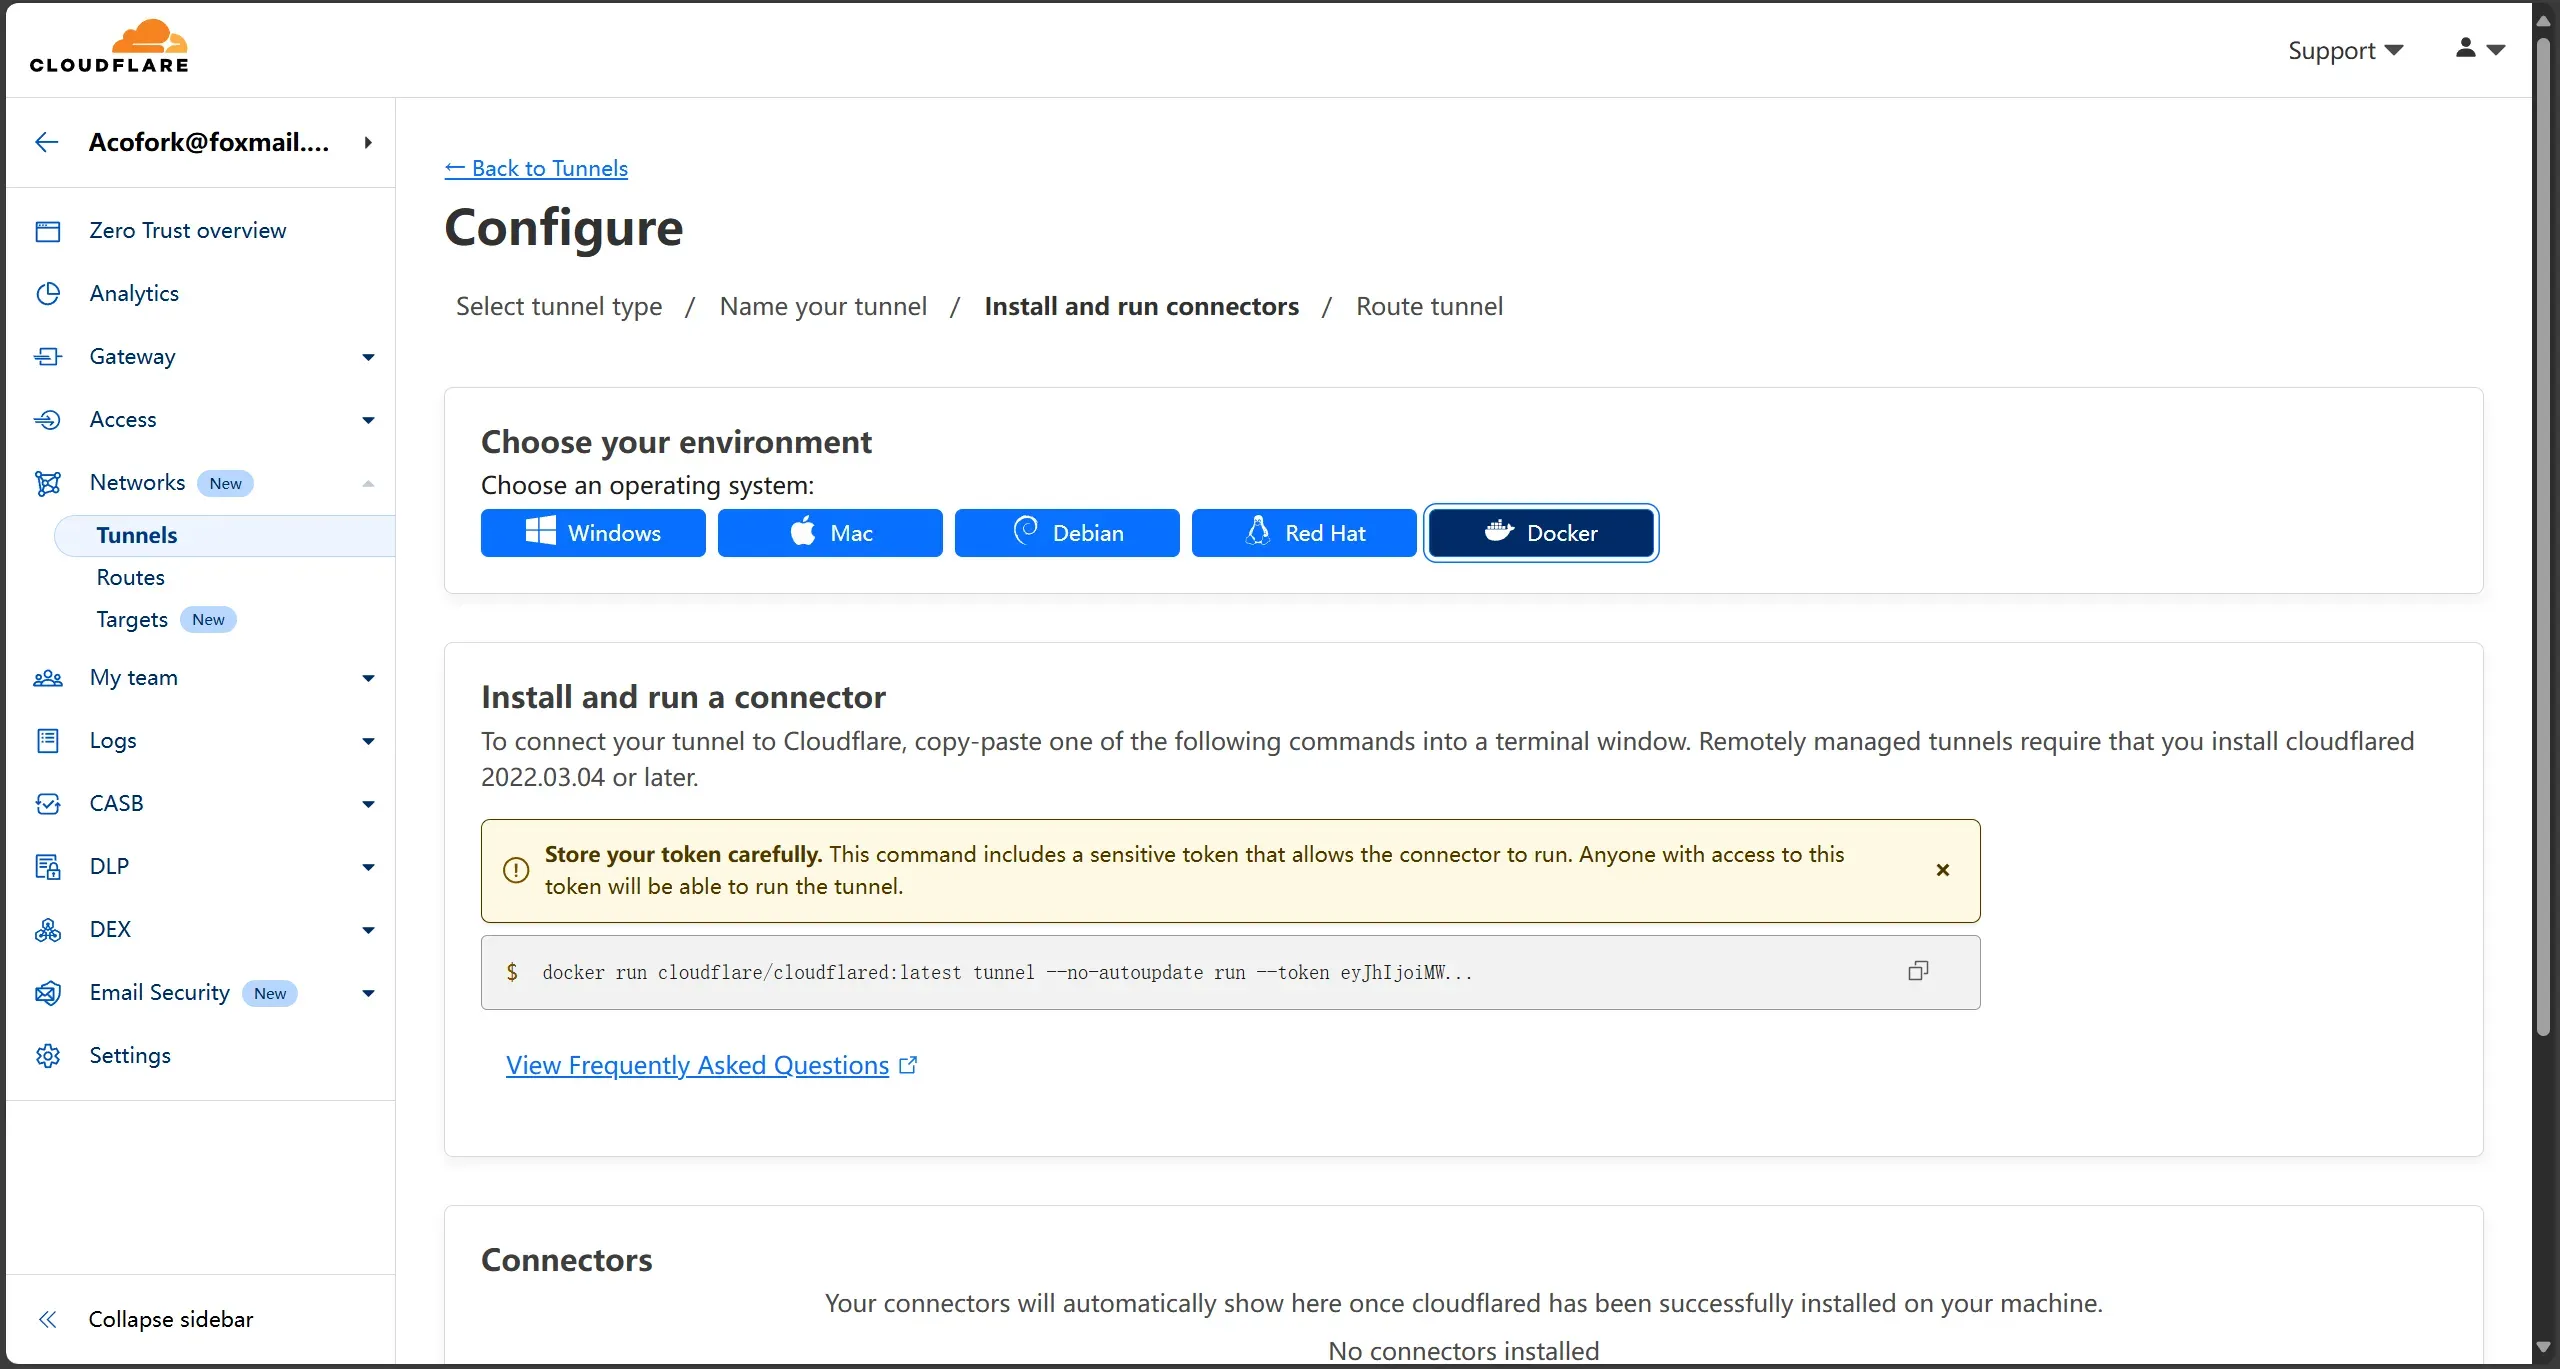Open Routes under Networks
This screenshot has width=2560, height=1369.
[x=131, y=578]
